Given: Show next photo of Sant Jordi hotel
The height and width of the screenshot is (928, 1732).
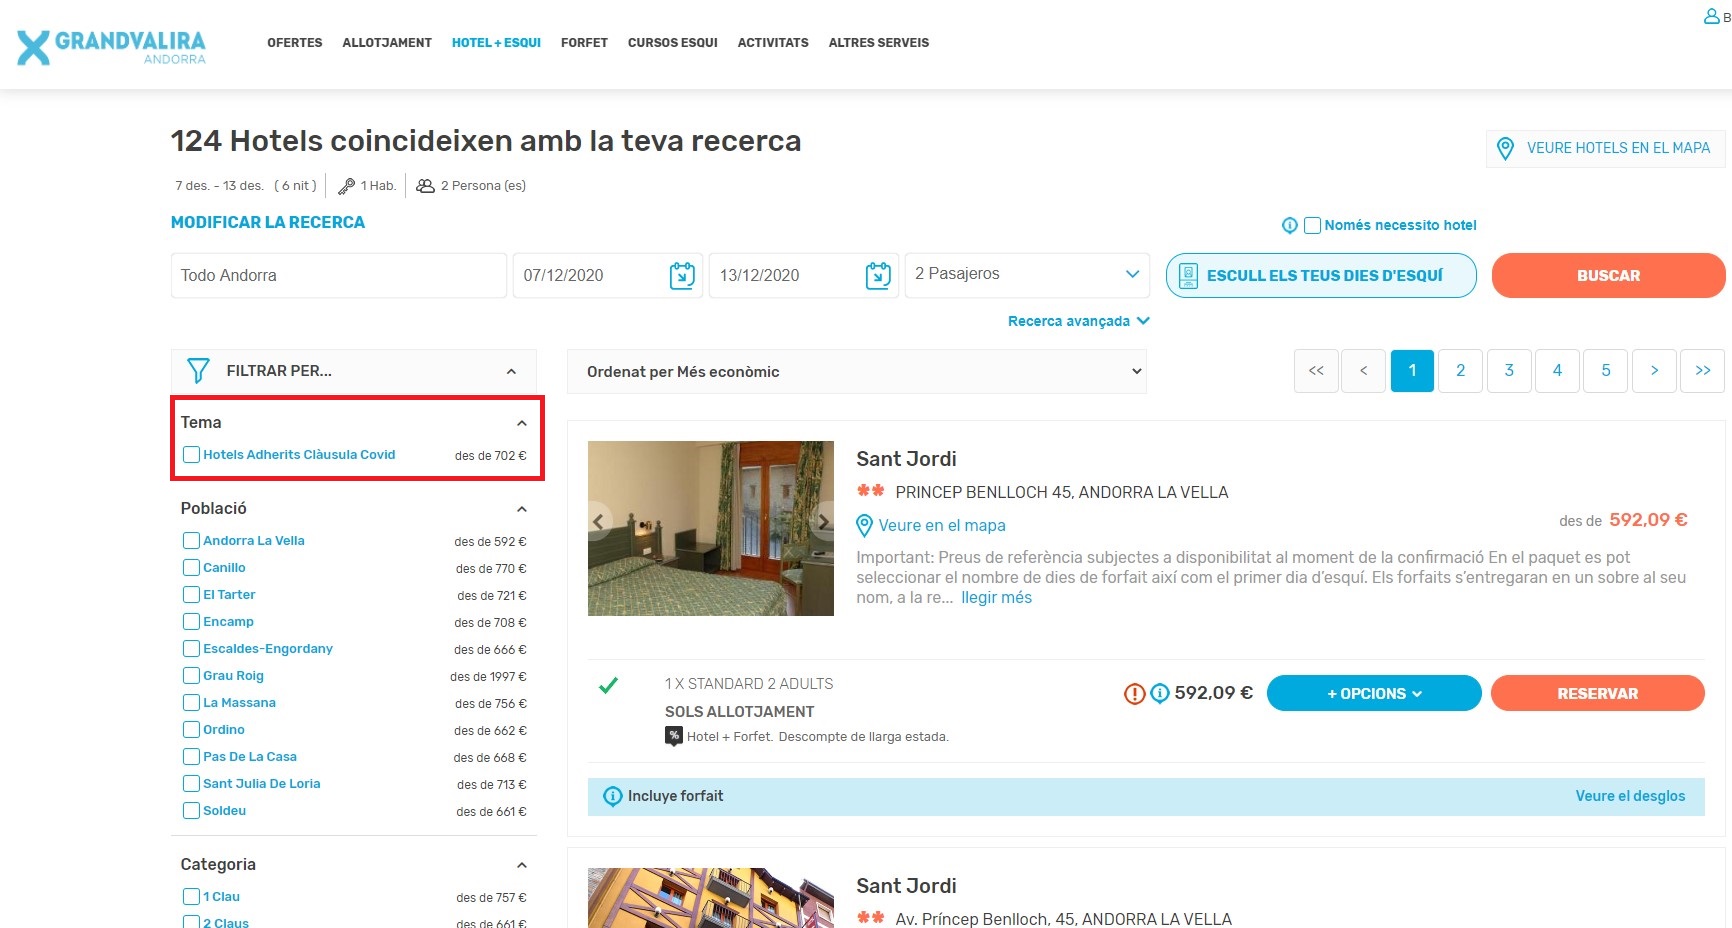Looking at the screenshot, I should (822, 521).
